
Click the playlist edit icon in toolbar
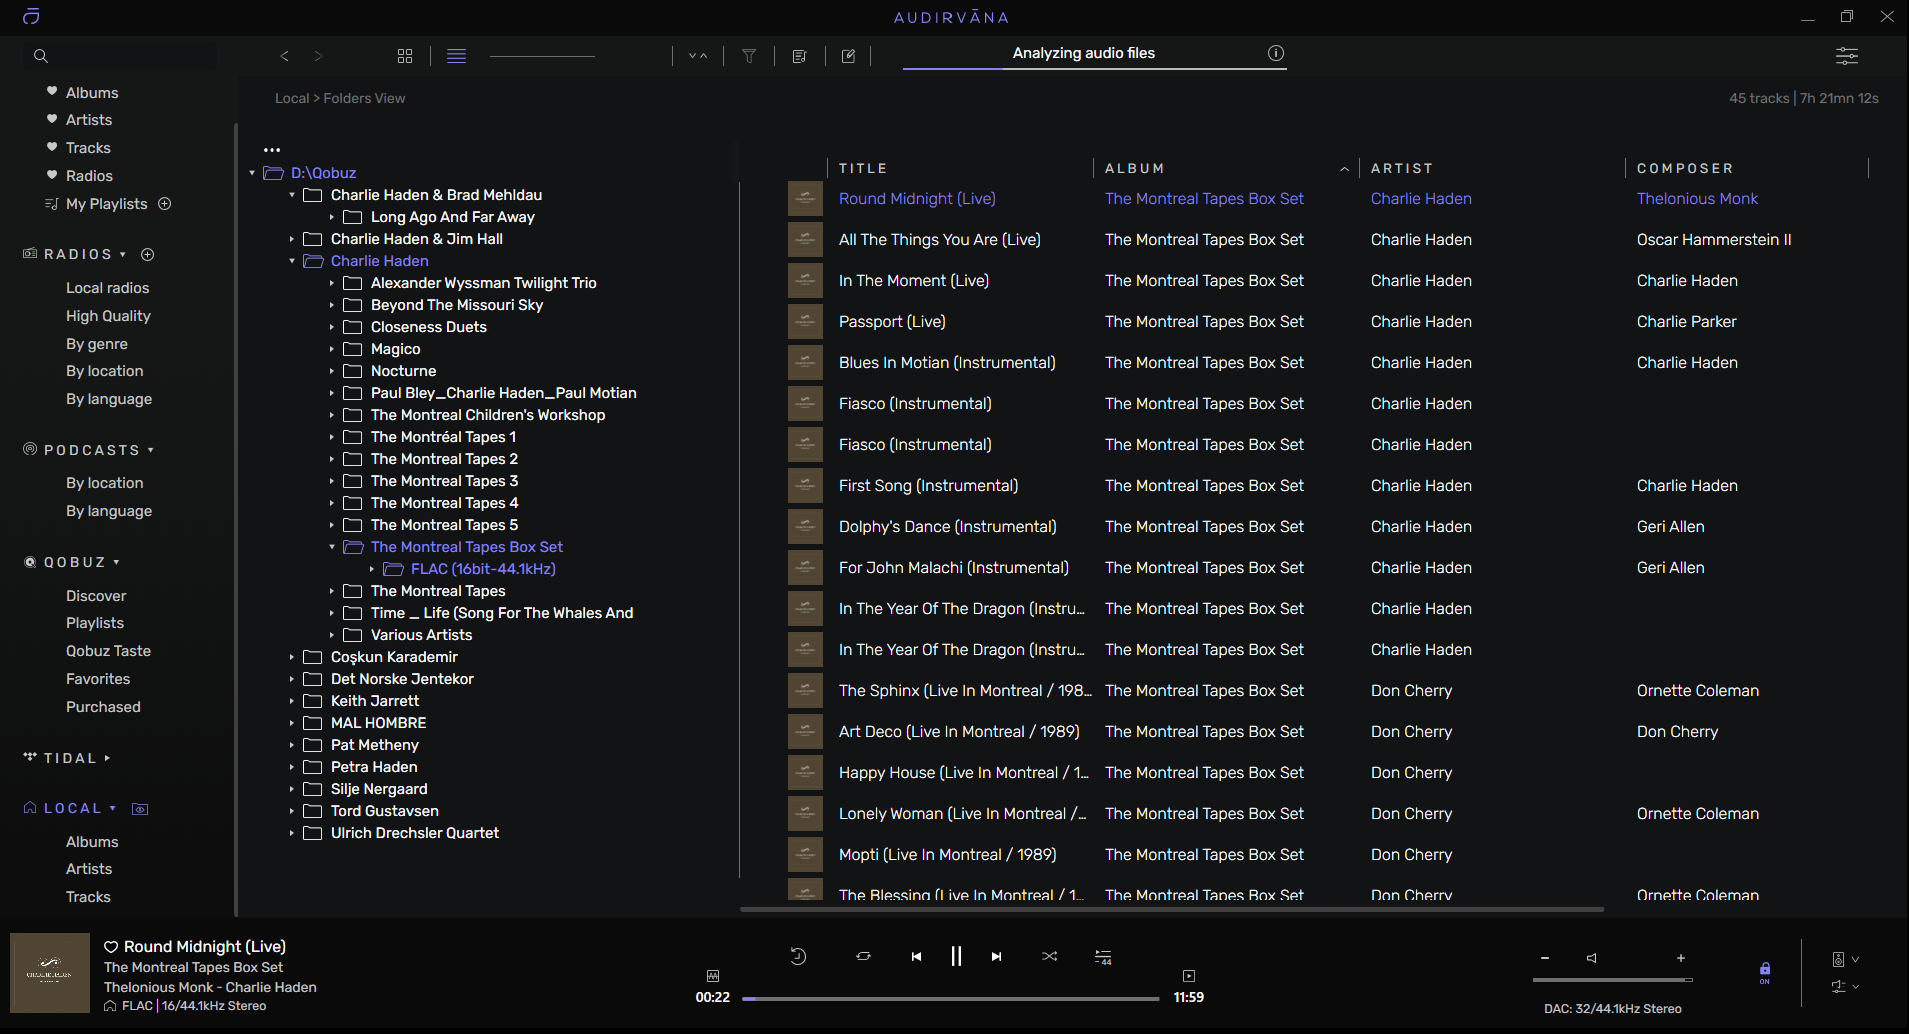[799, 56]
